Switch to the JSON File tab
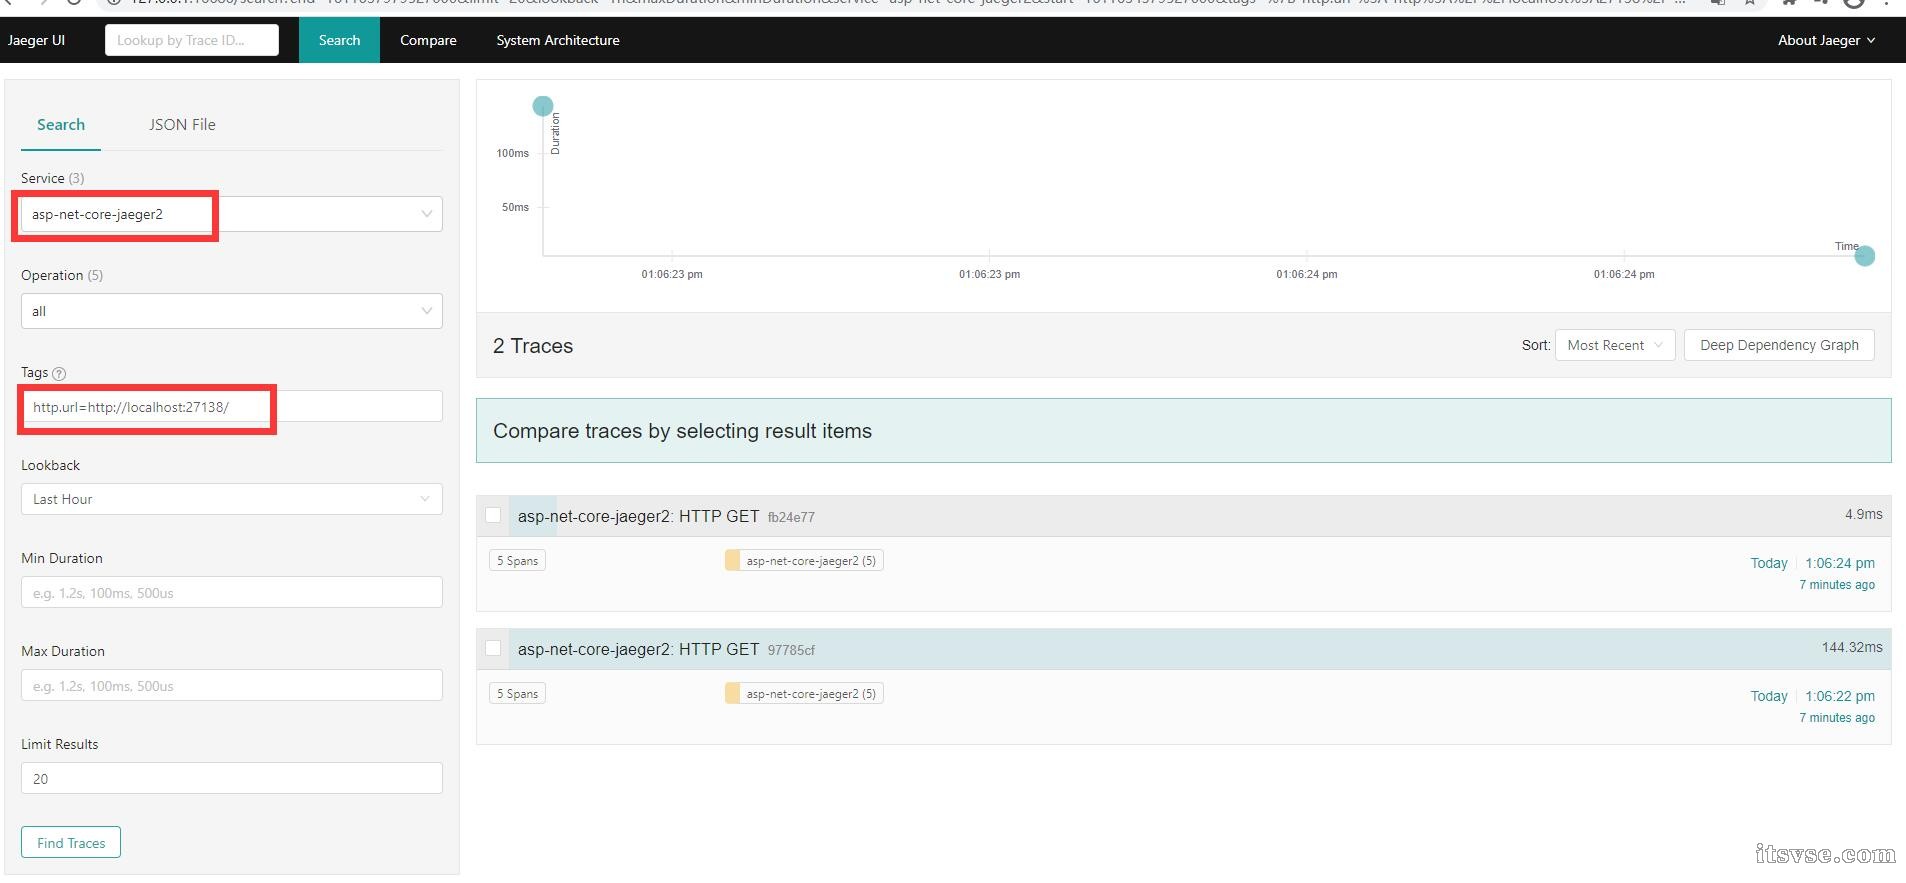The height and width of the screenshot is (883, 1906). click(182, 125)
